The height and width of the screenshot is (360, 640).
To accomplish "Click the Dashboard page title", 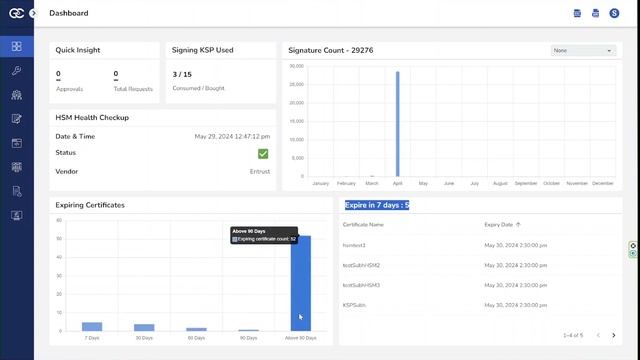I will point(69,13).
